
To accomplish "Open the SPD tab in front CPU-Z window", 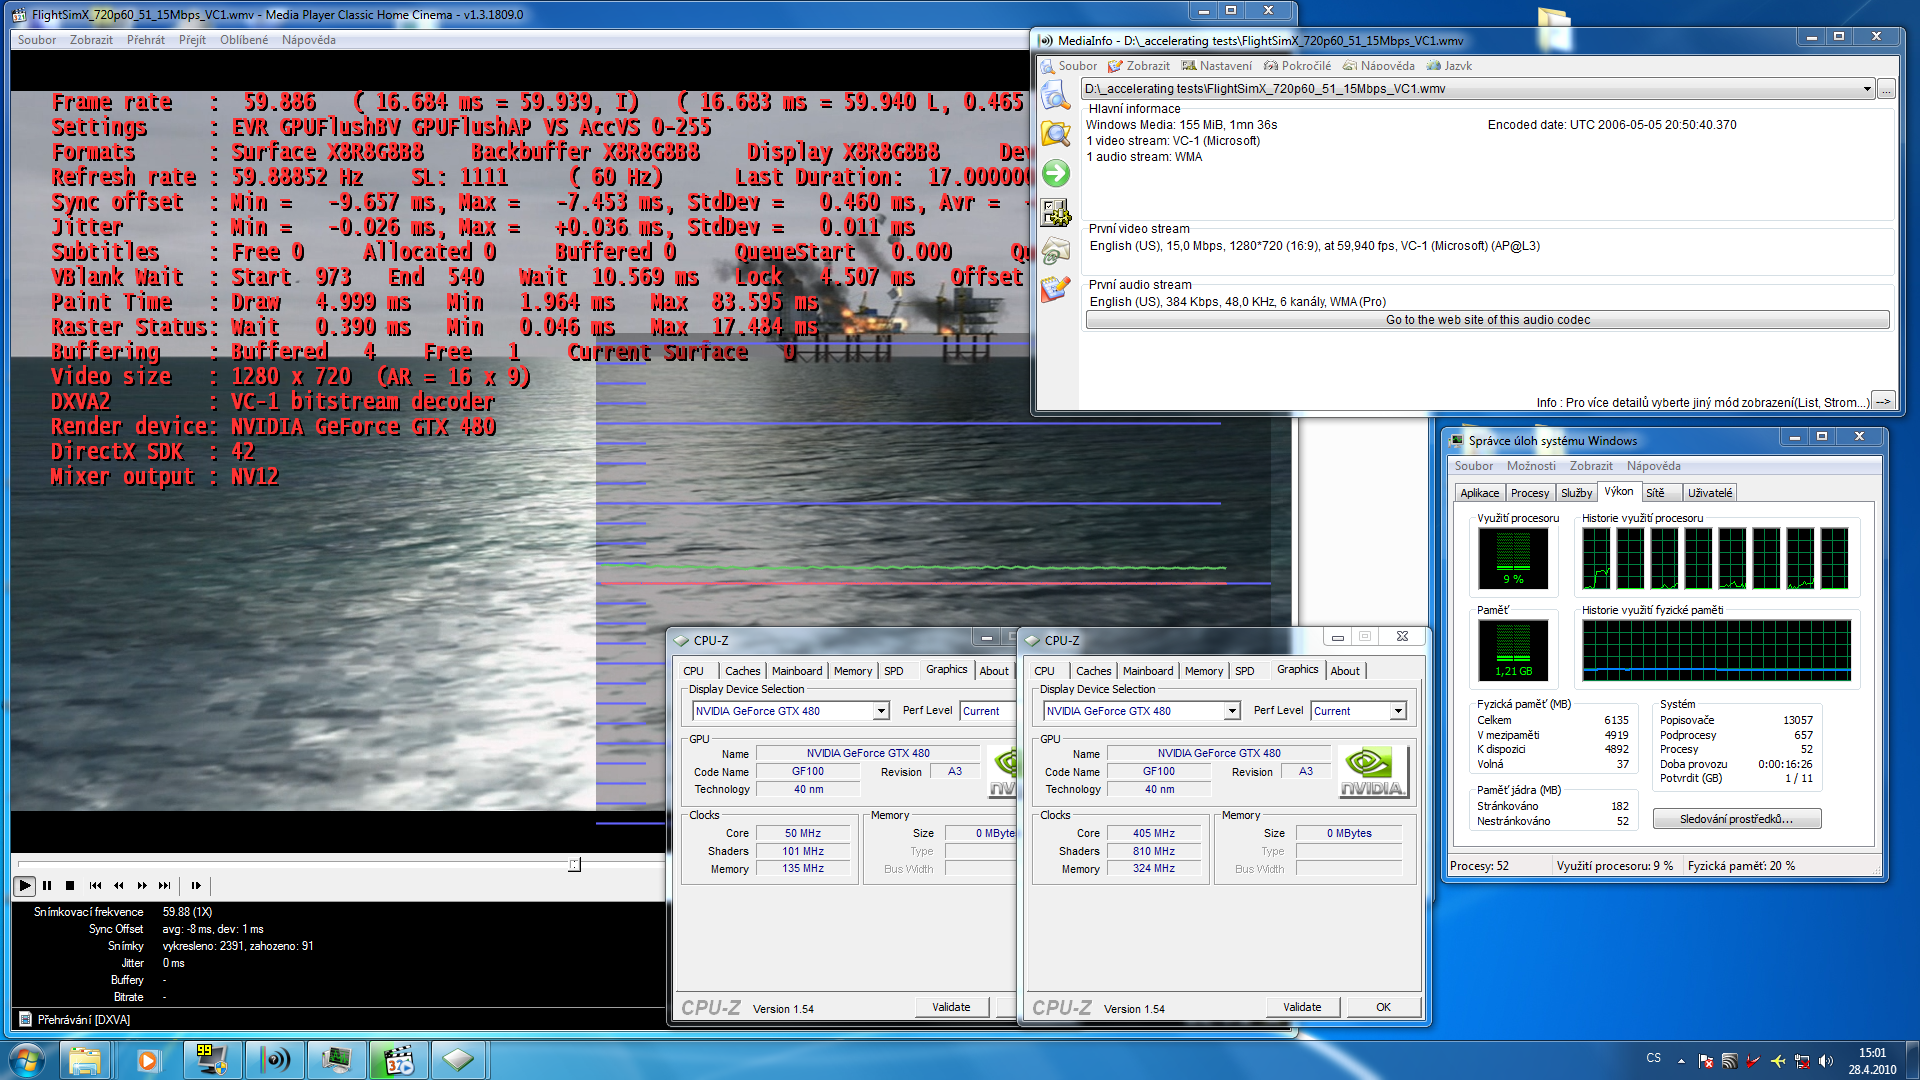I will click(x=1244, y=671).
